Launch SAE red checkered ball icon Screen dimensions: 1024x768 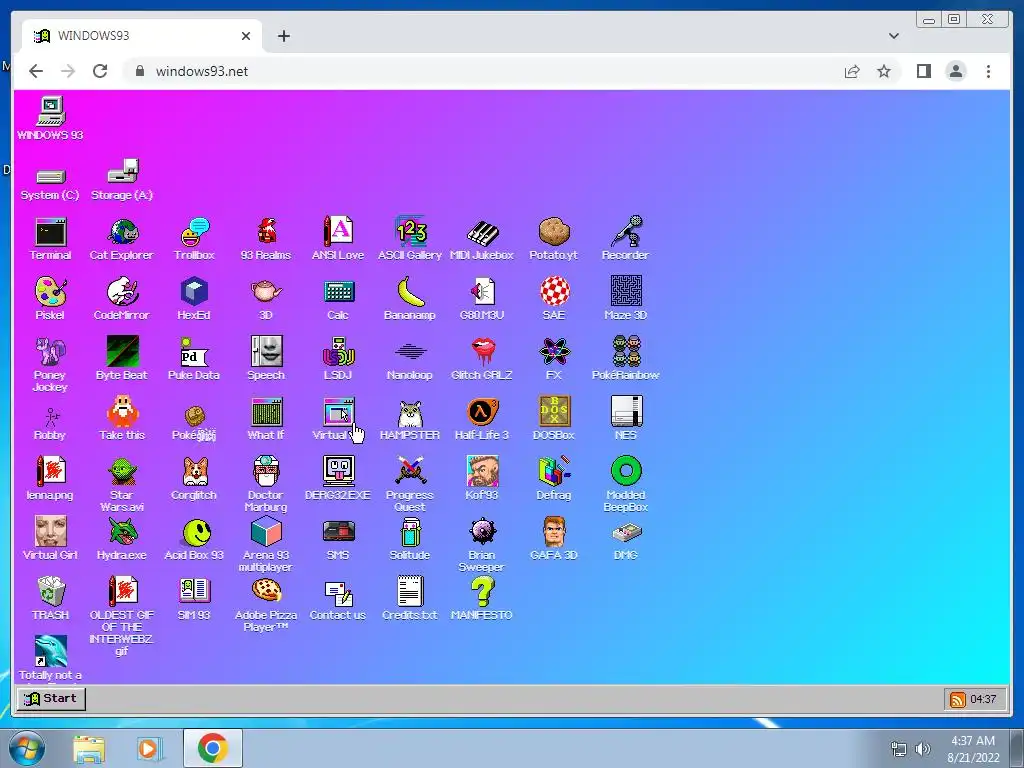(554, 291)
